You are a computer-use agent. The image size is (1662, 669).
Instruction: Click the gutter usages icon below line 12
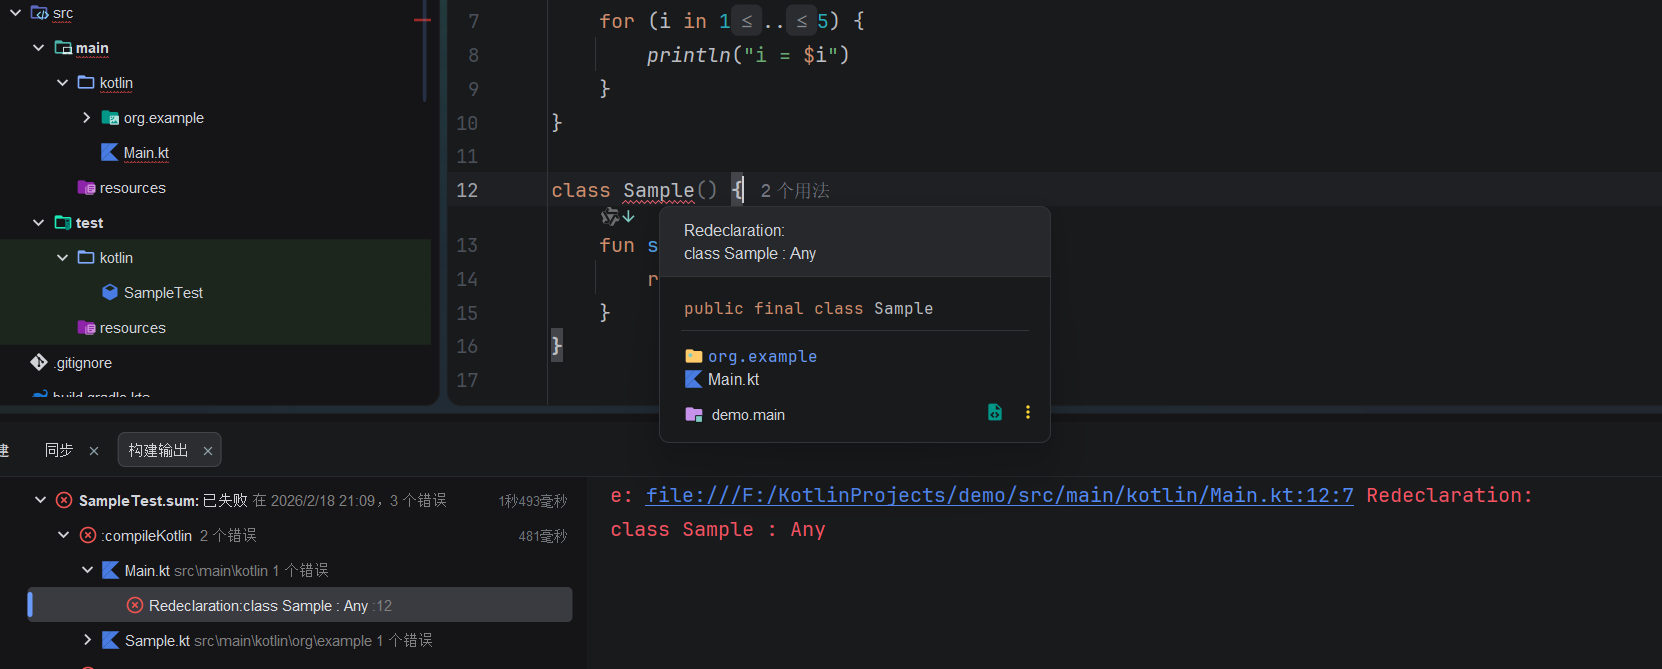pos(617,216)
